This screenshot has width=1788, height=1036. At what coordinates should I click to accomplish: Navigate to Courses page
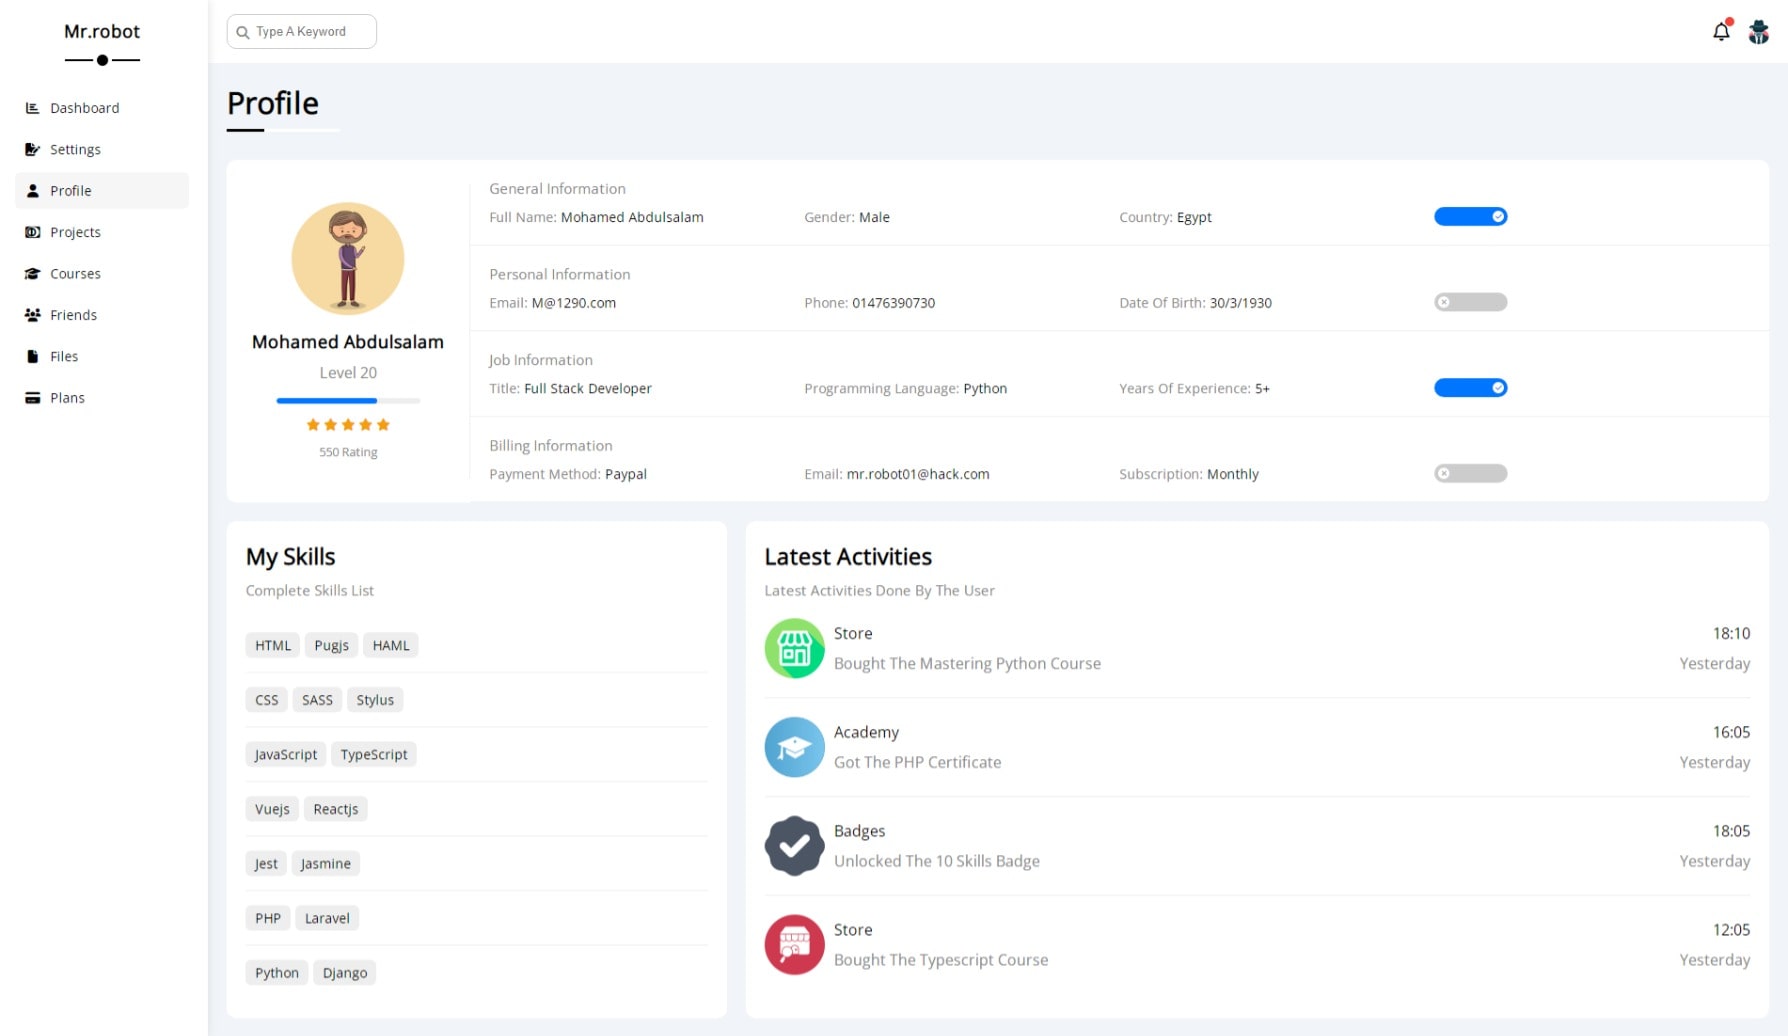[x=75, y=273]
